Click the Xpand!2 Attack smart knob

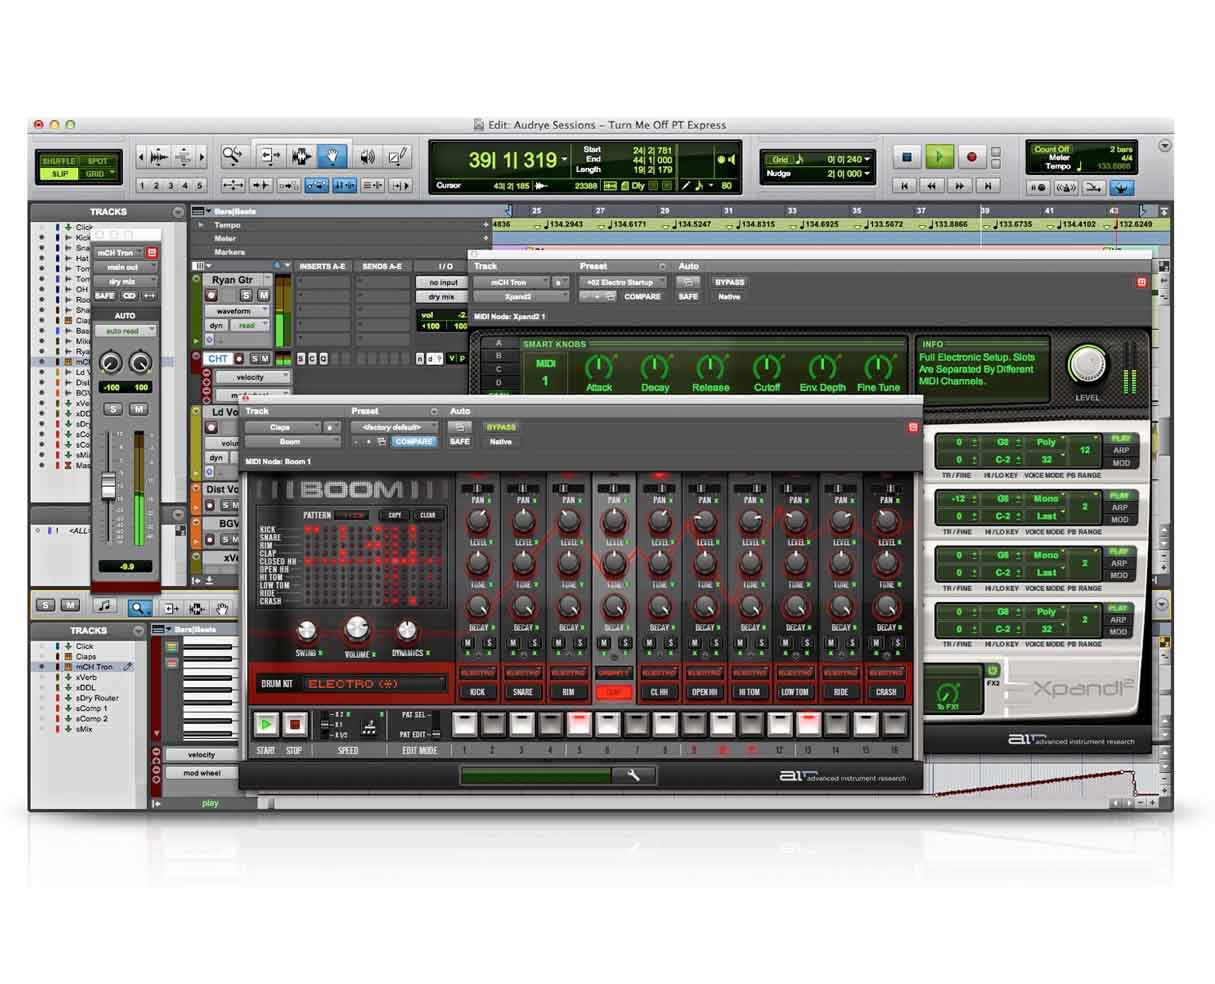pos(598,367)
